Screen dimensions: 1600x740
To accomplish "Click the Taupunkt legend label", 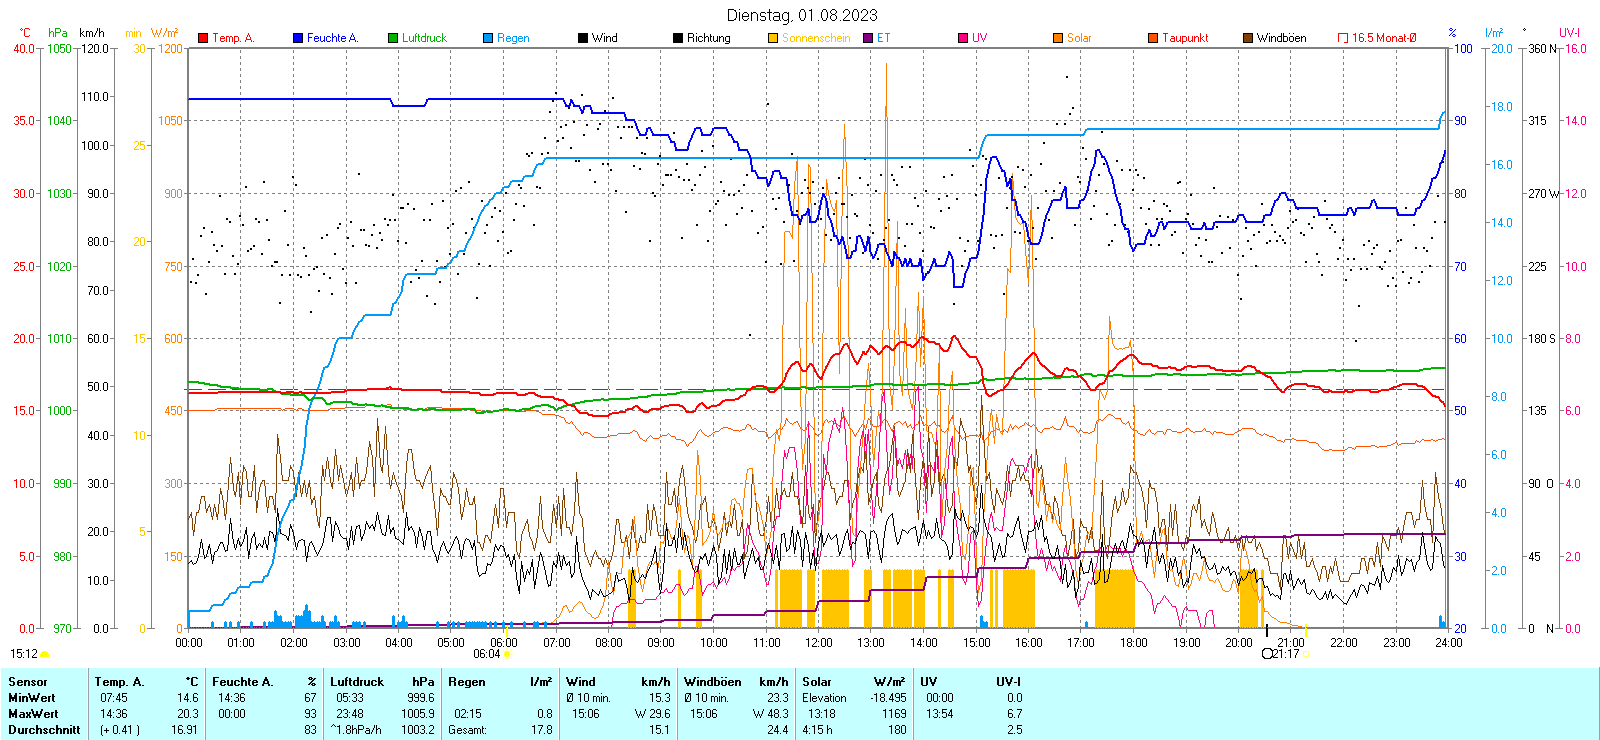I will click(1185, 38).
